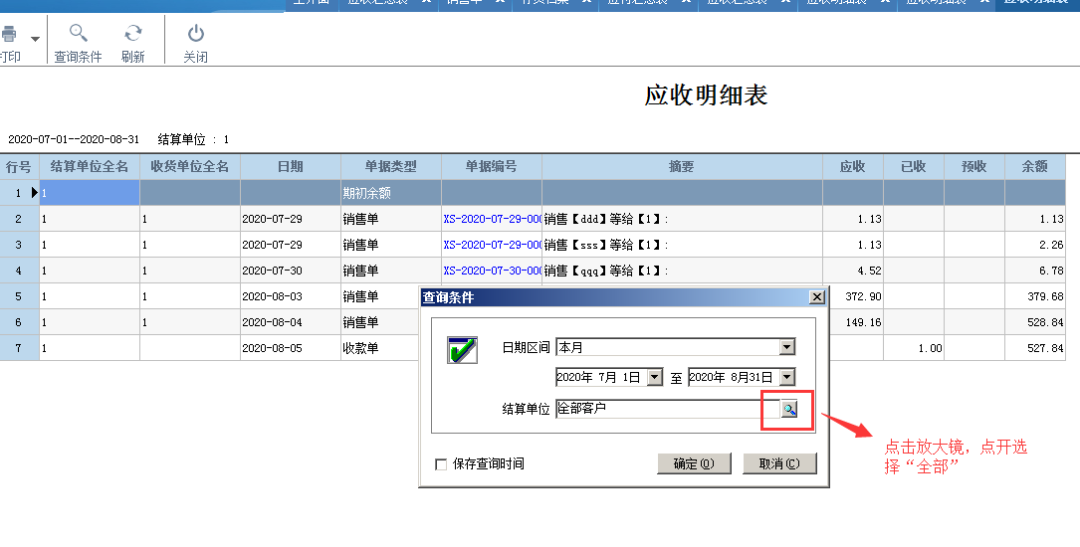Close the 查询条件 dialog with X

tap(817, 297)
